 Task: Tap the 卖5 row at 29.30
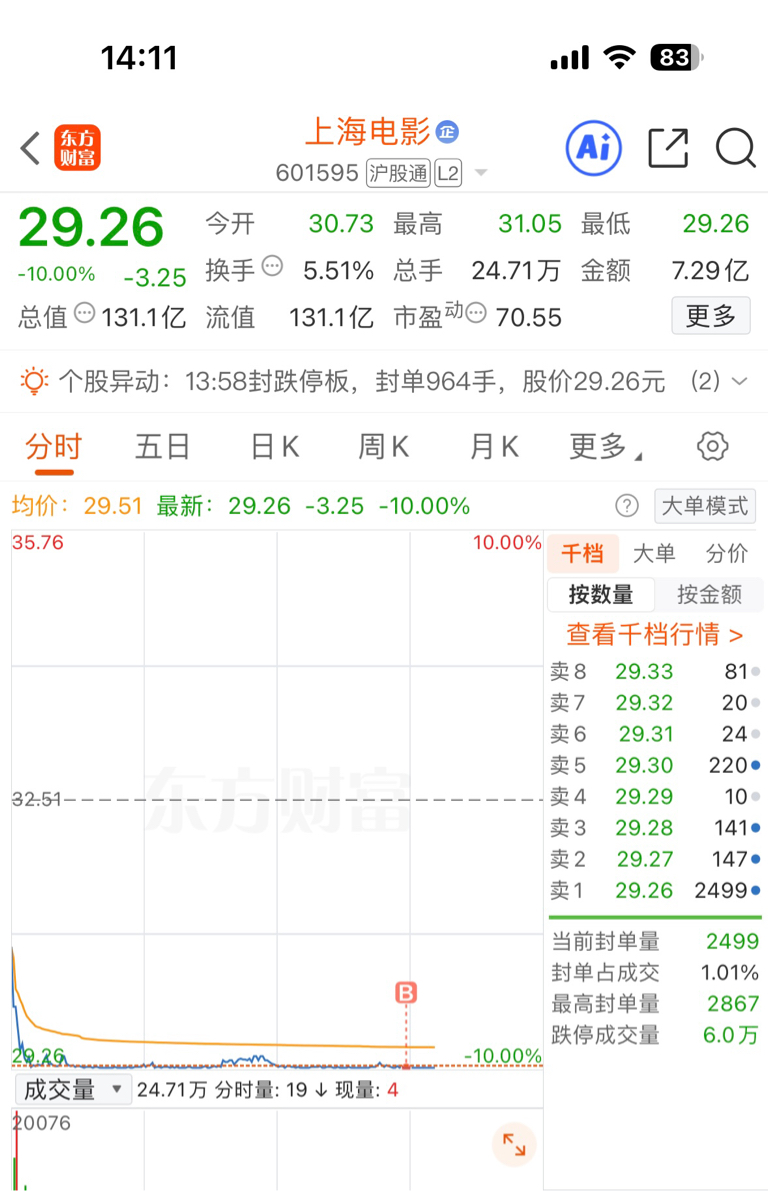click(655, 765)
